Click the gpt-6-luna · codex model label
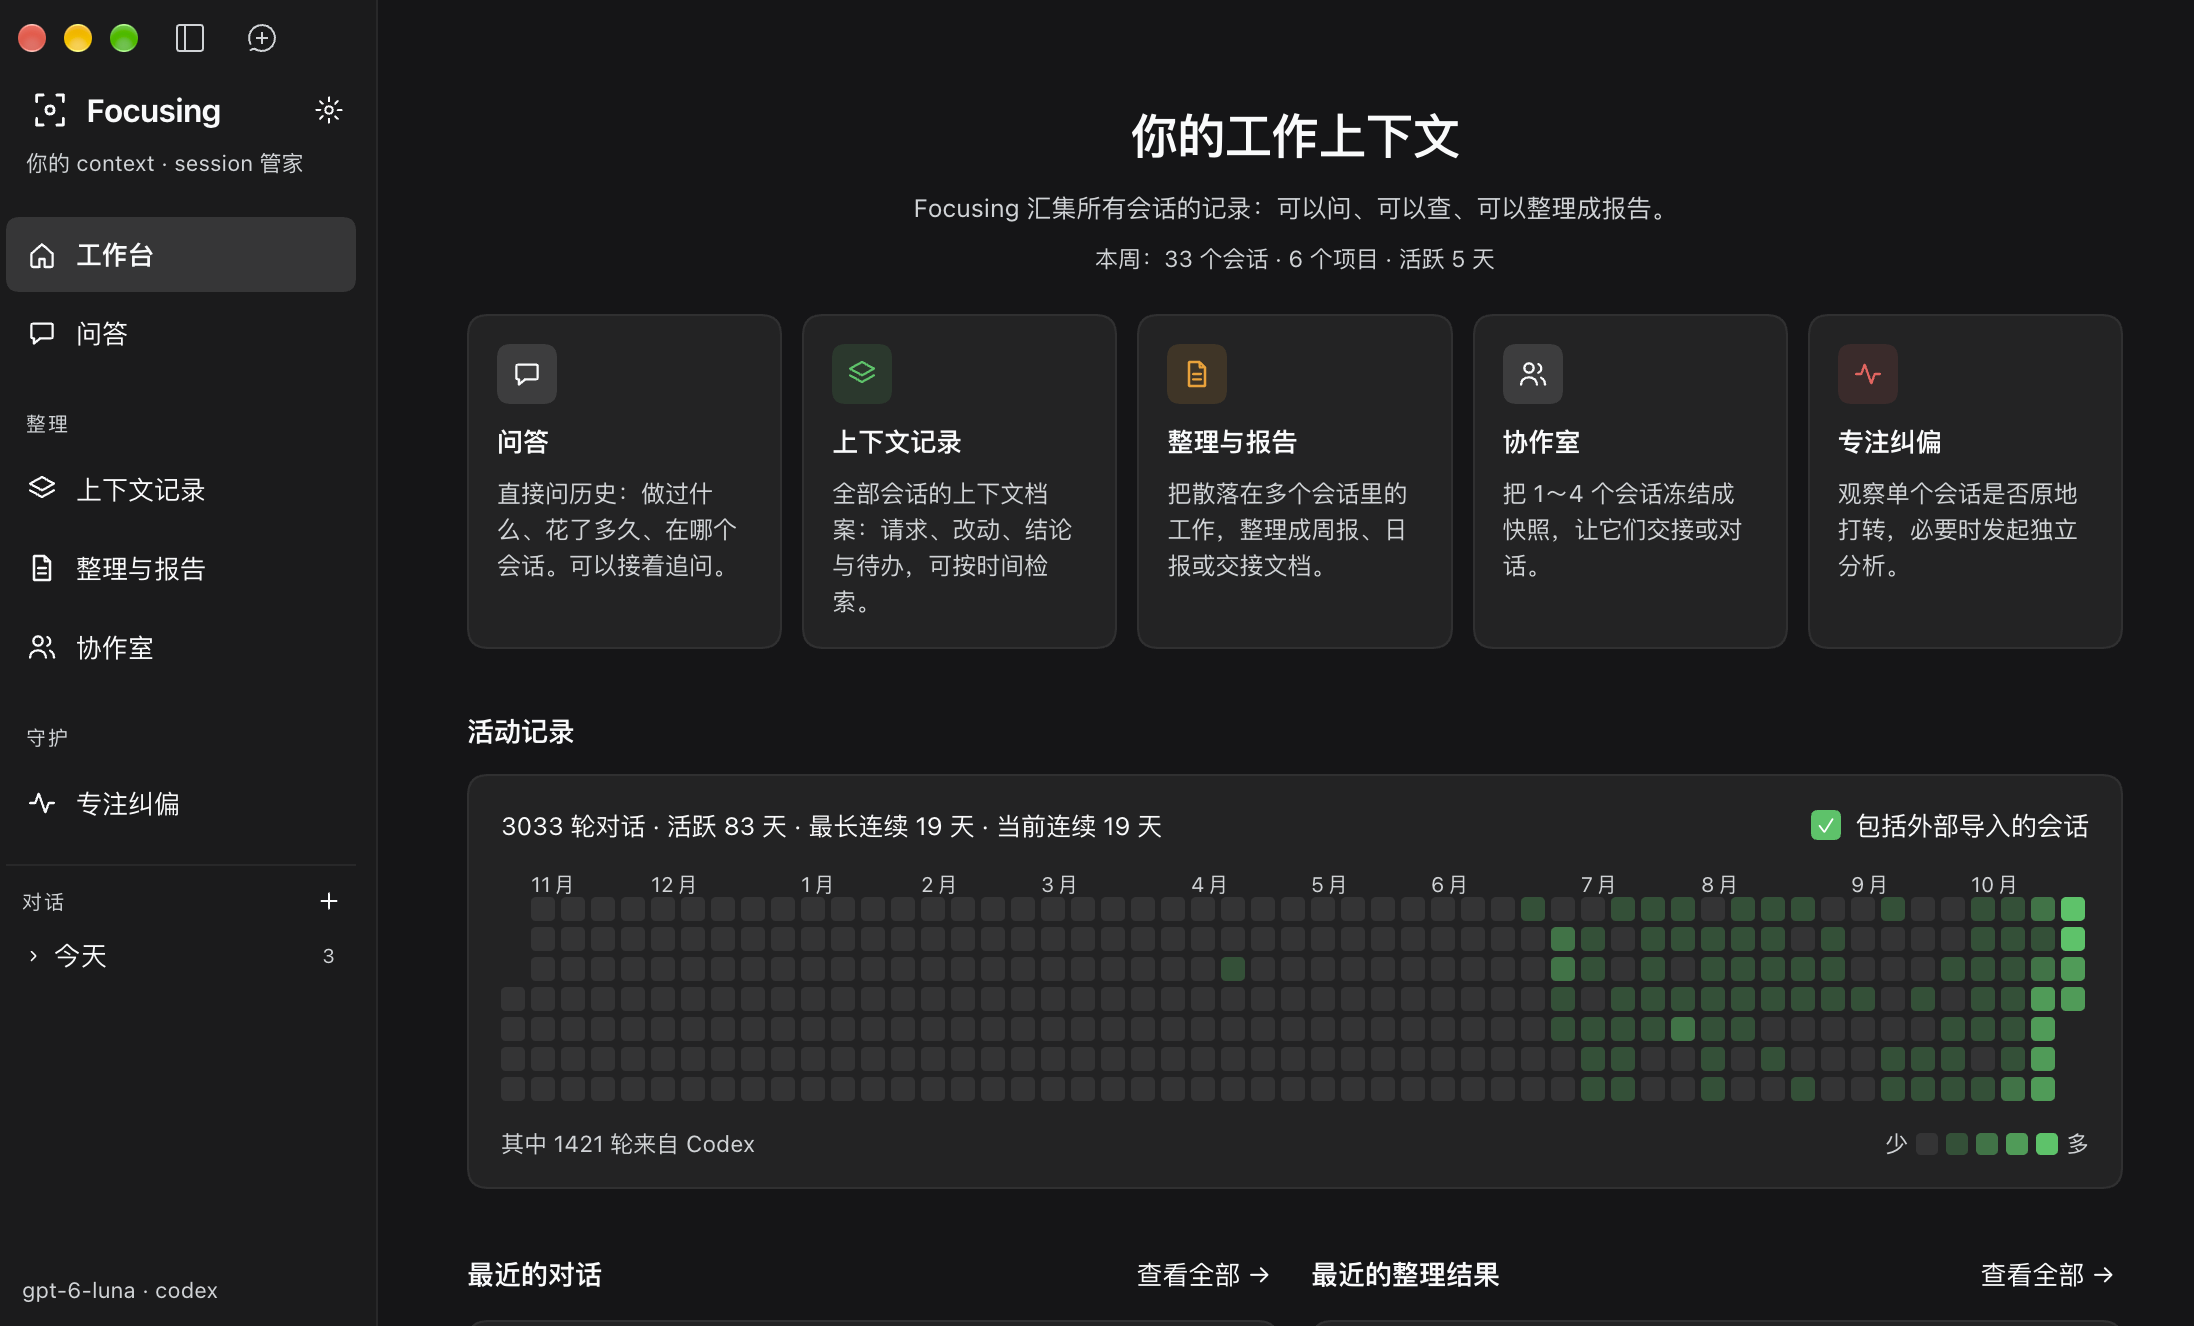Screen dimensions: 2194x1326 pos(120,1290)
